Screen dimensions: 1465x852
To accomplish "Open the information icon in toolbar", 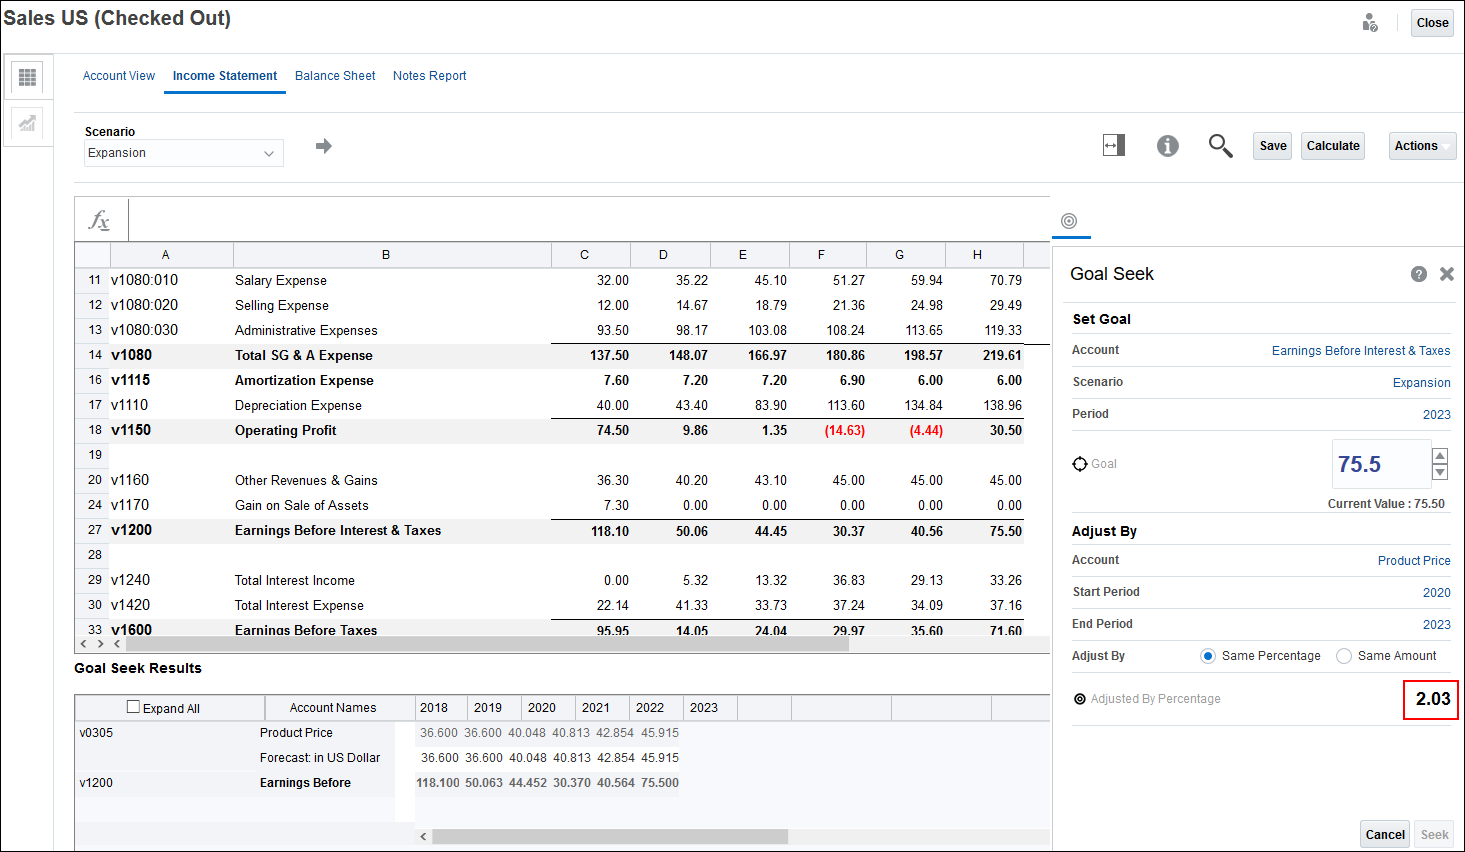I will tap(1167, 146).
